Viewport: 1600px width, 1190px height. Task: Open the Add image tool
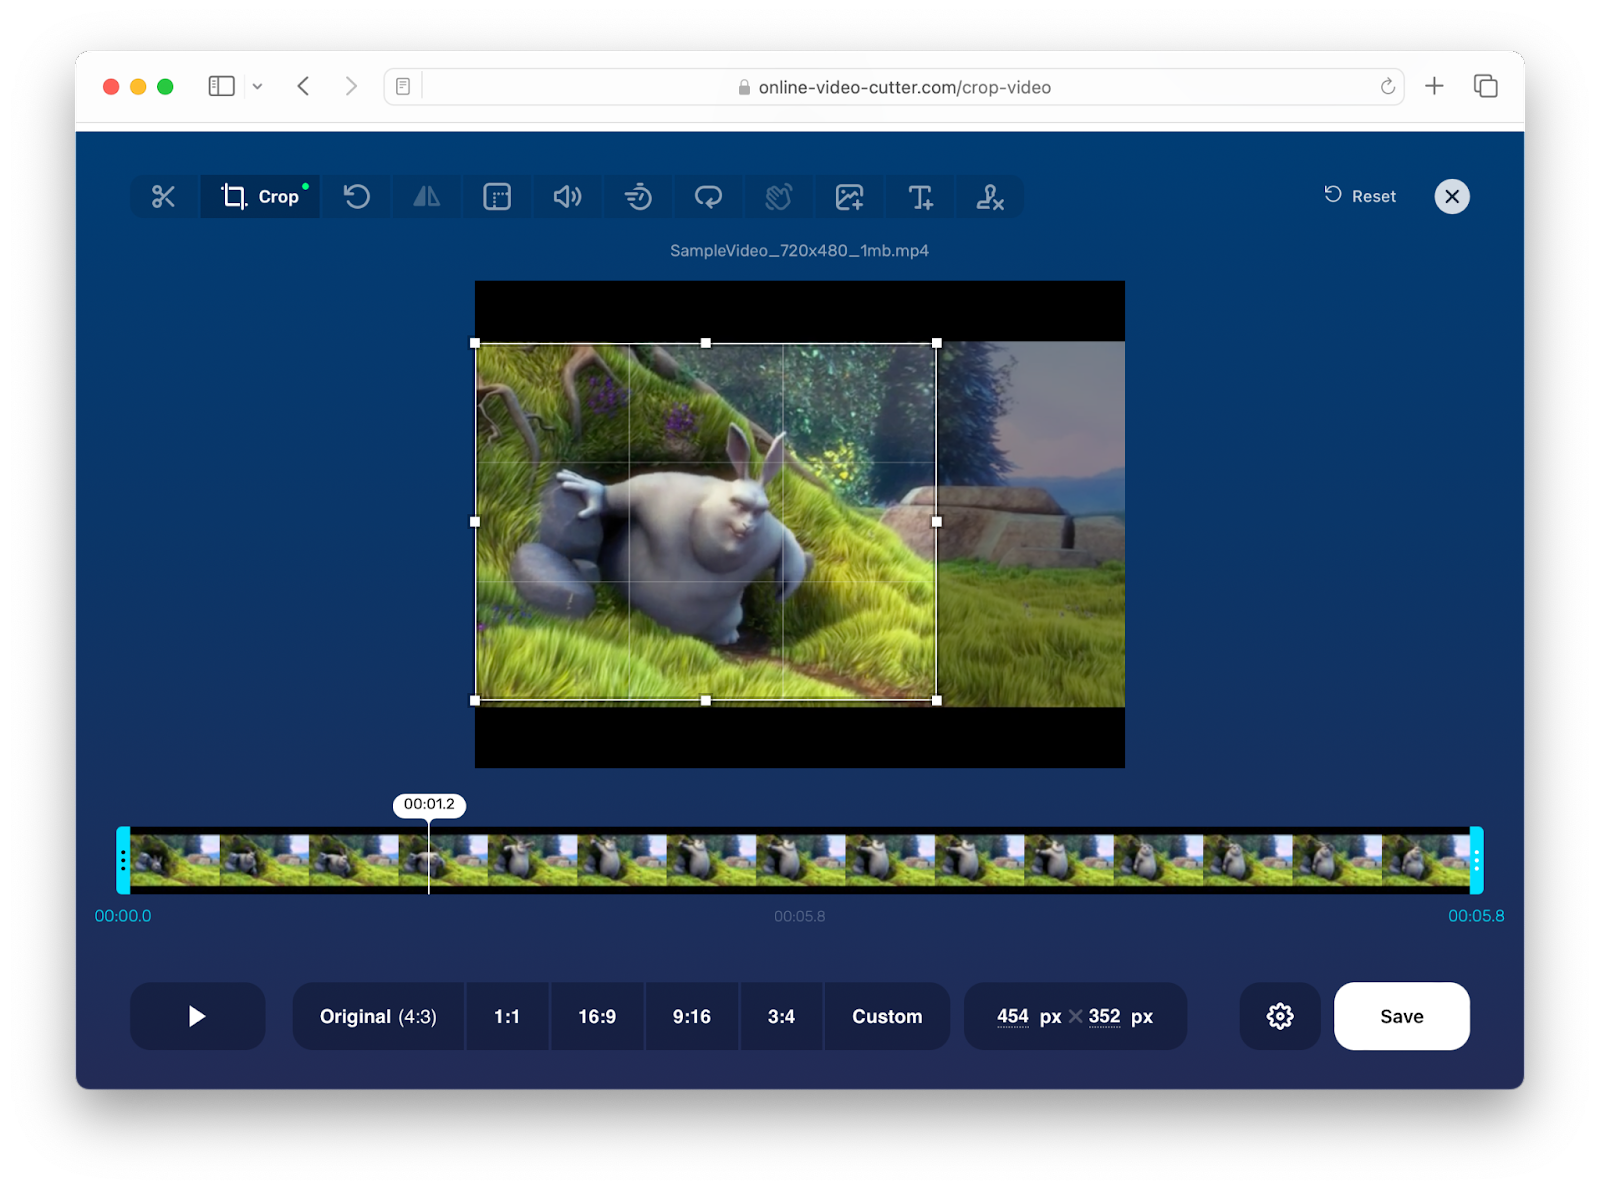tap(849, 197)
